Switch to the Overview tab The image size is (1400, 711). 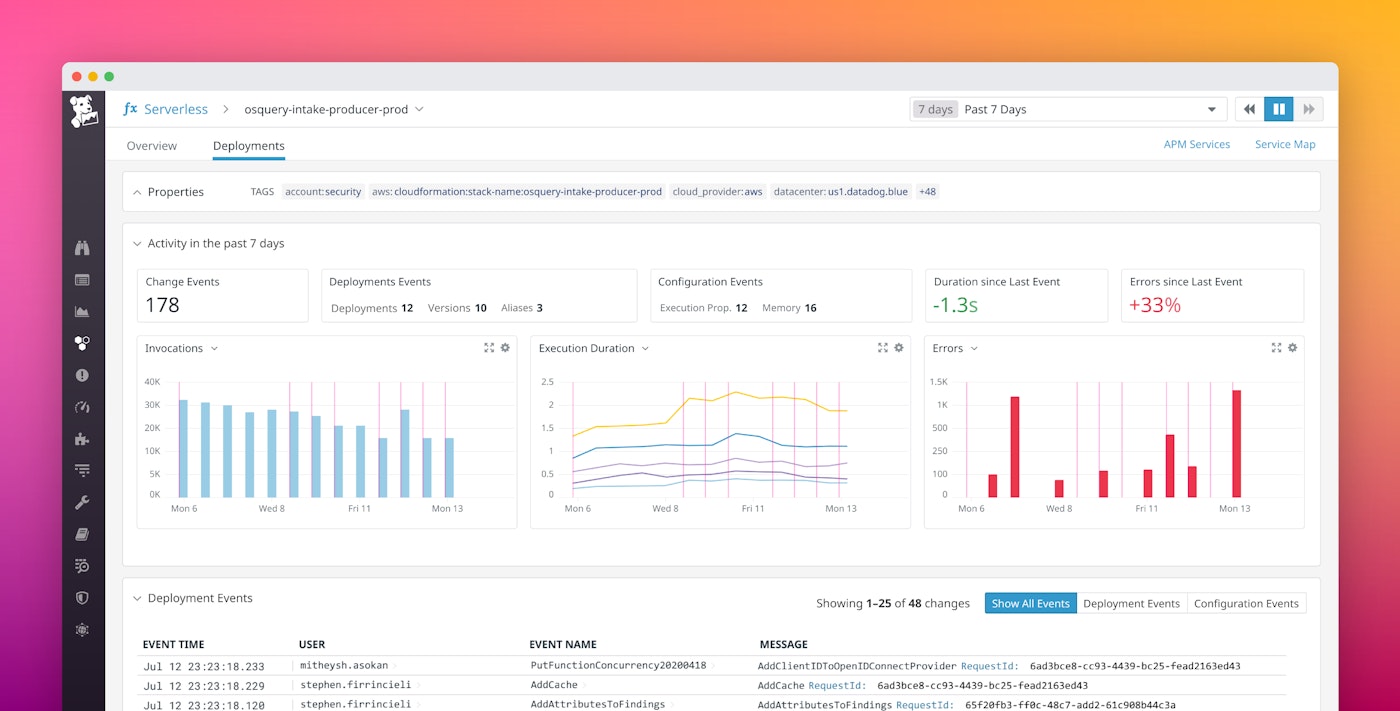click(x=151, y=145)
